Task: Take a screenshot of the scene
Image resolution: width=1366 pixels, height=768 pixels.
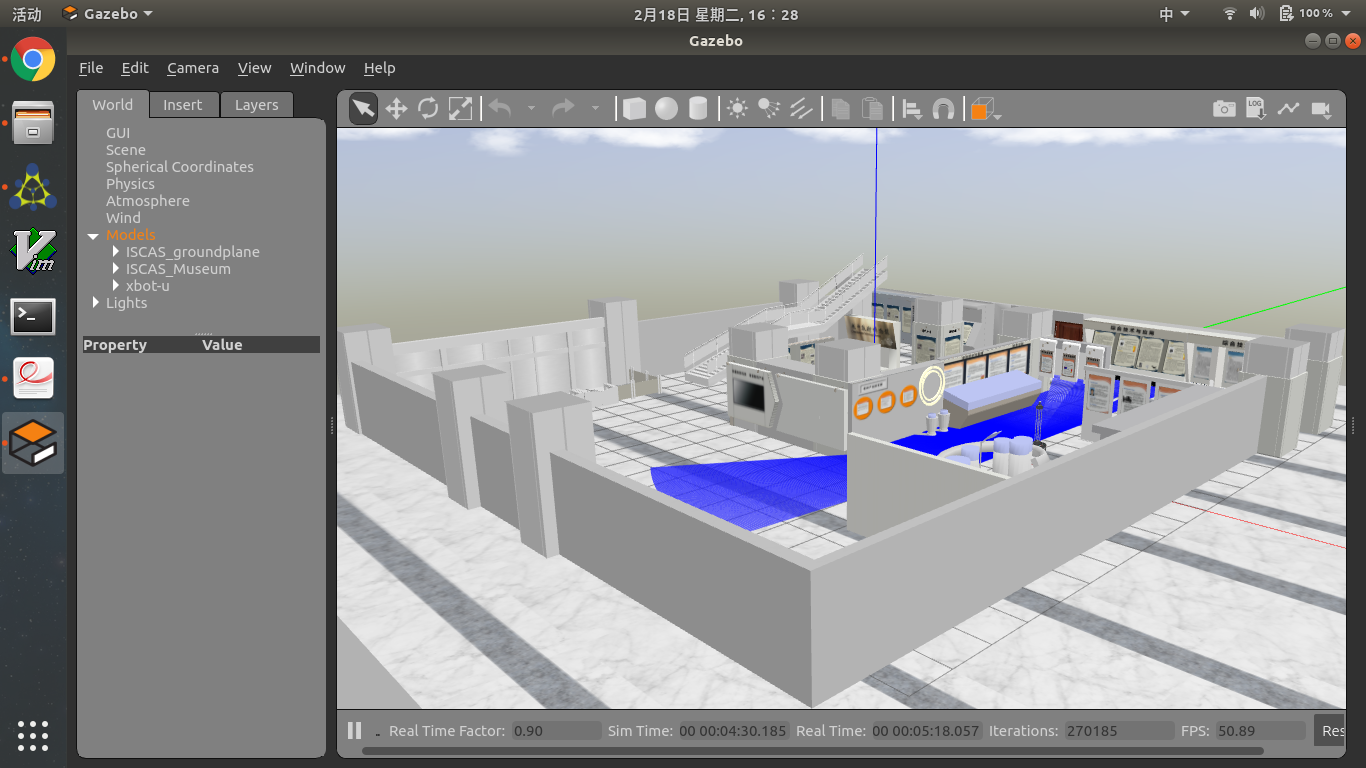Action: (1224, 108)
